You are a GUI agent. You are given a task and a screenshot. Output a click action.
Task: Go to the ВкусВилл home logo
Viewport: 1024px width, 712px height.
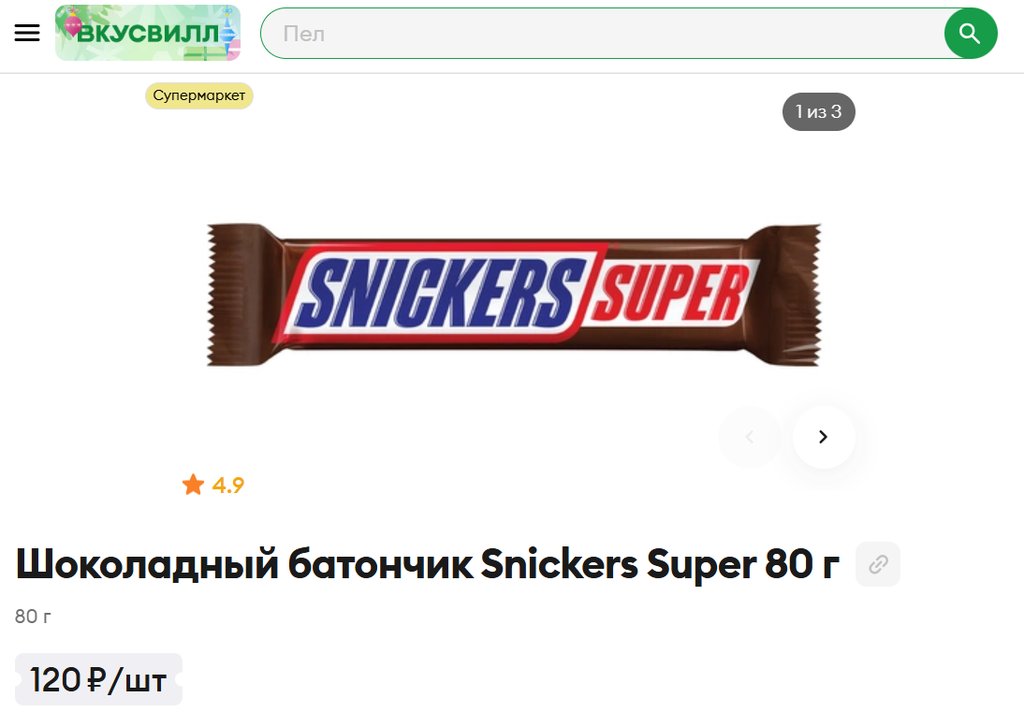click(148, 33)
